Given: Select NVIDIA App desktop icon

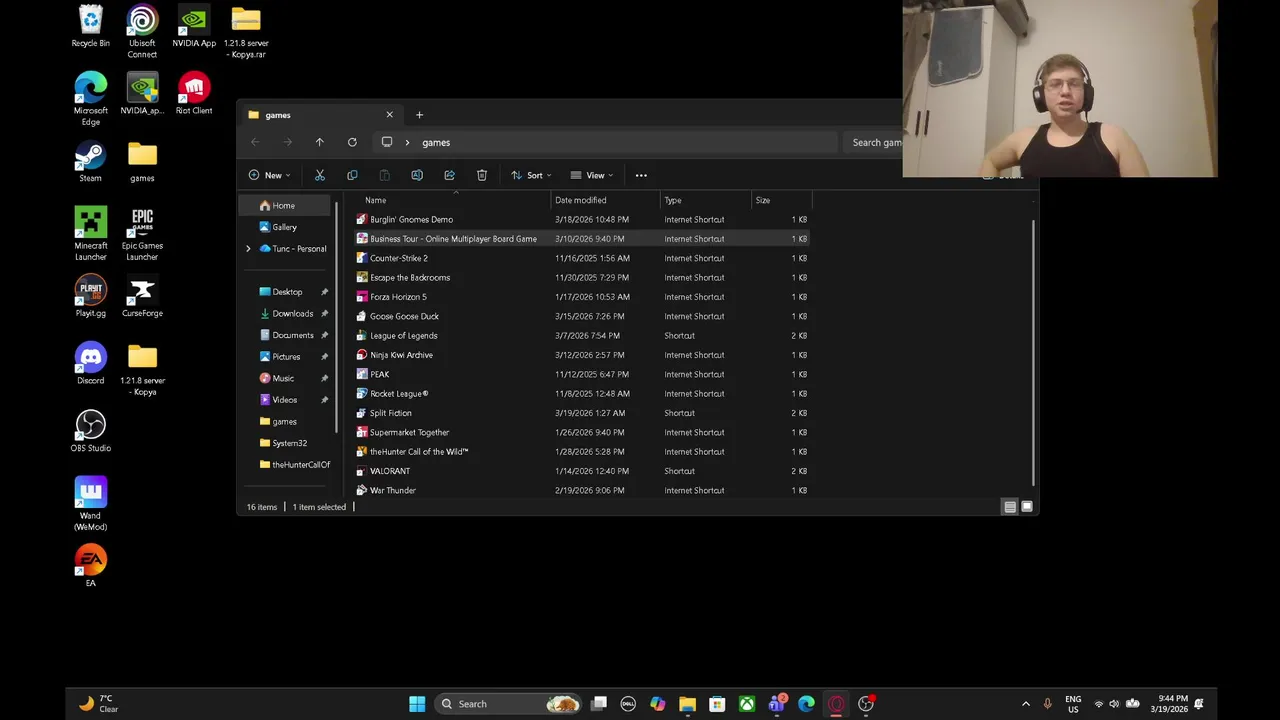Looking at the screenshot, I should [194, 27].
